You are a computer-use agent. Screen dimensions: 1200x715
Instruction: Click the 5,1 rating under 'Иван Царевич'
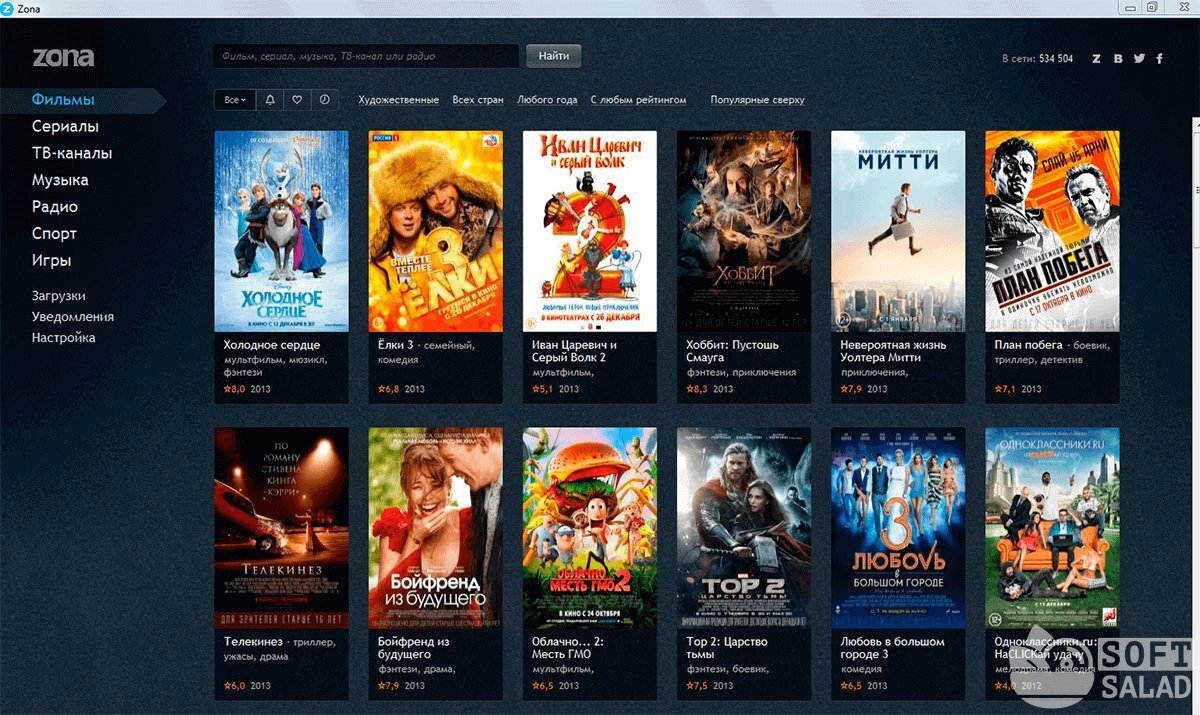pos(542,389)
